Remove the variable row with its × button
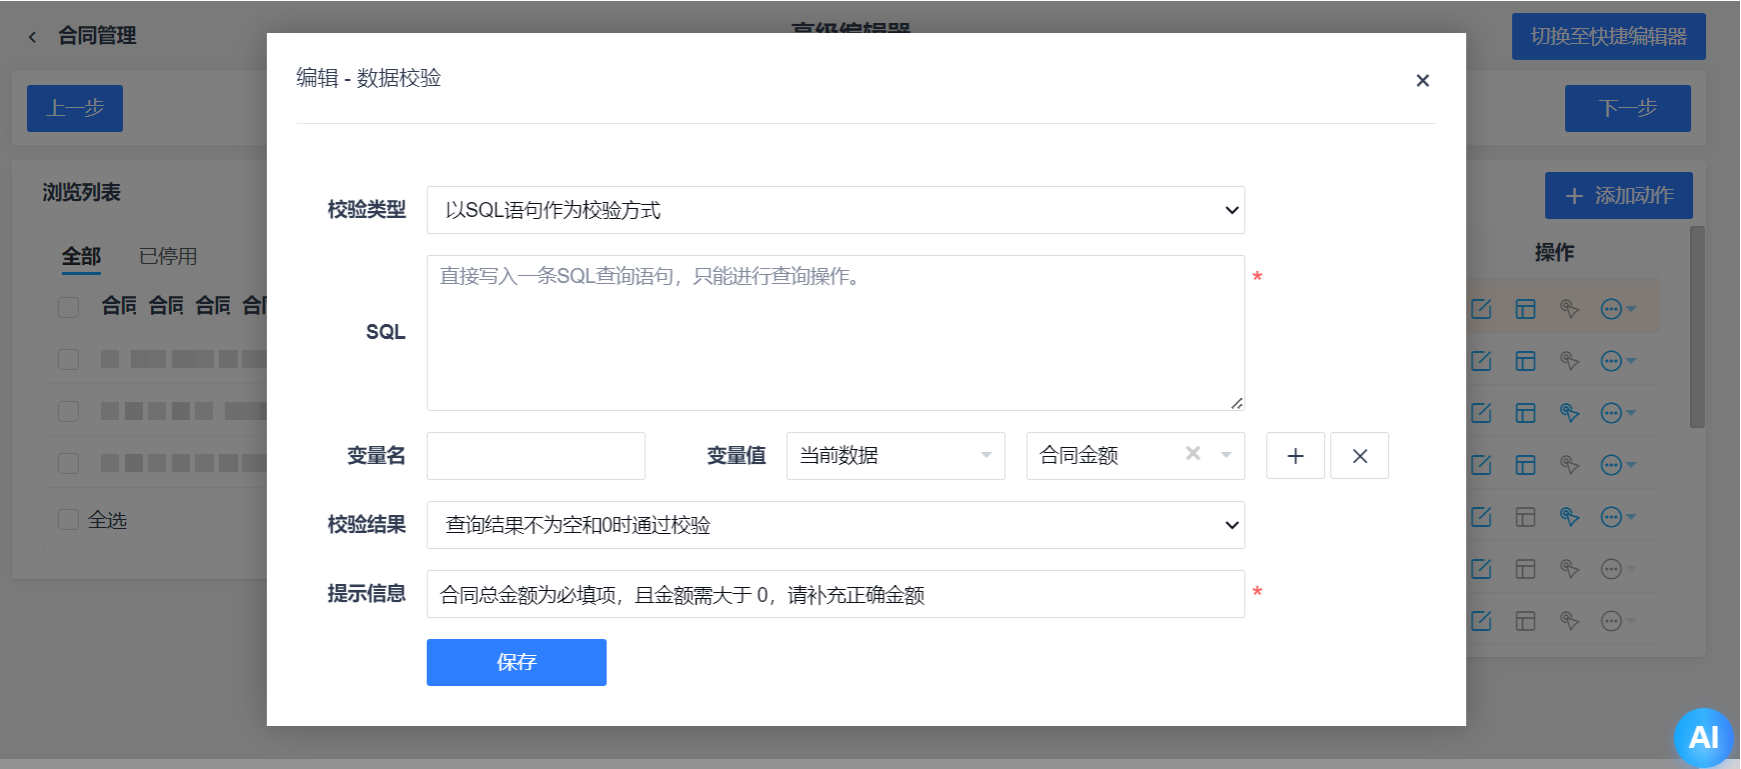Image resolution: width=1741 pixels, height=769 pixels. click(x=1359, y=456)
